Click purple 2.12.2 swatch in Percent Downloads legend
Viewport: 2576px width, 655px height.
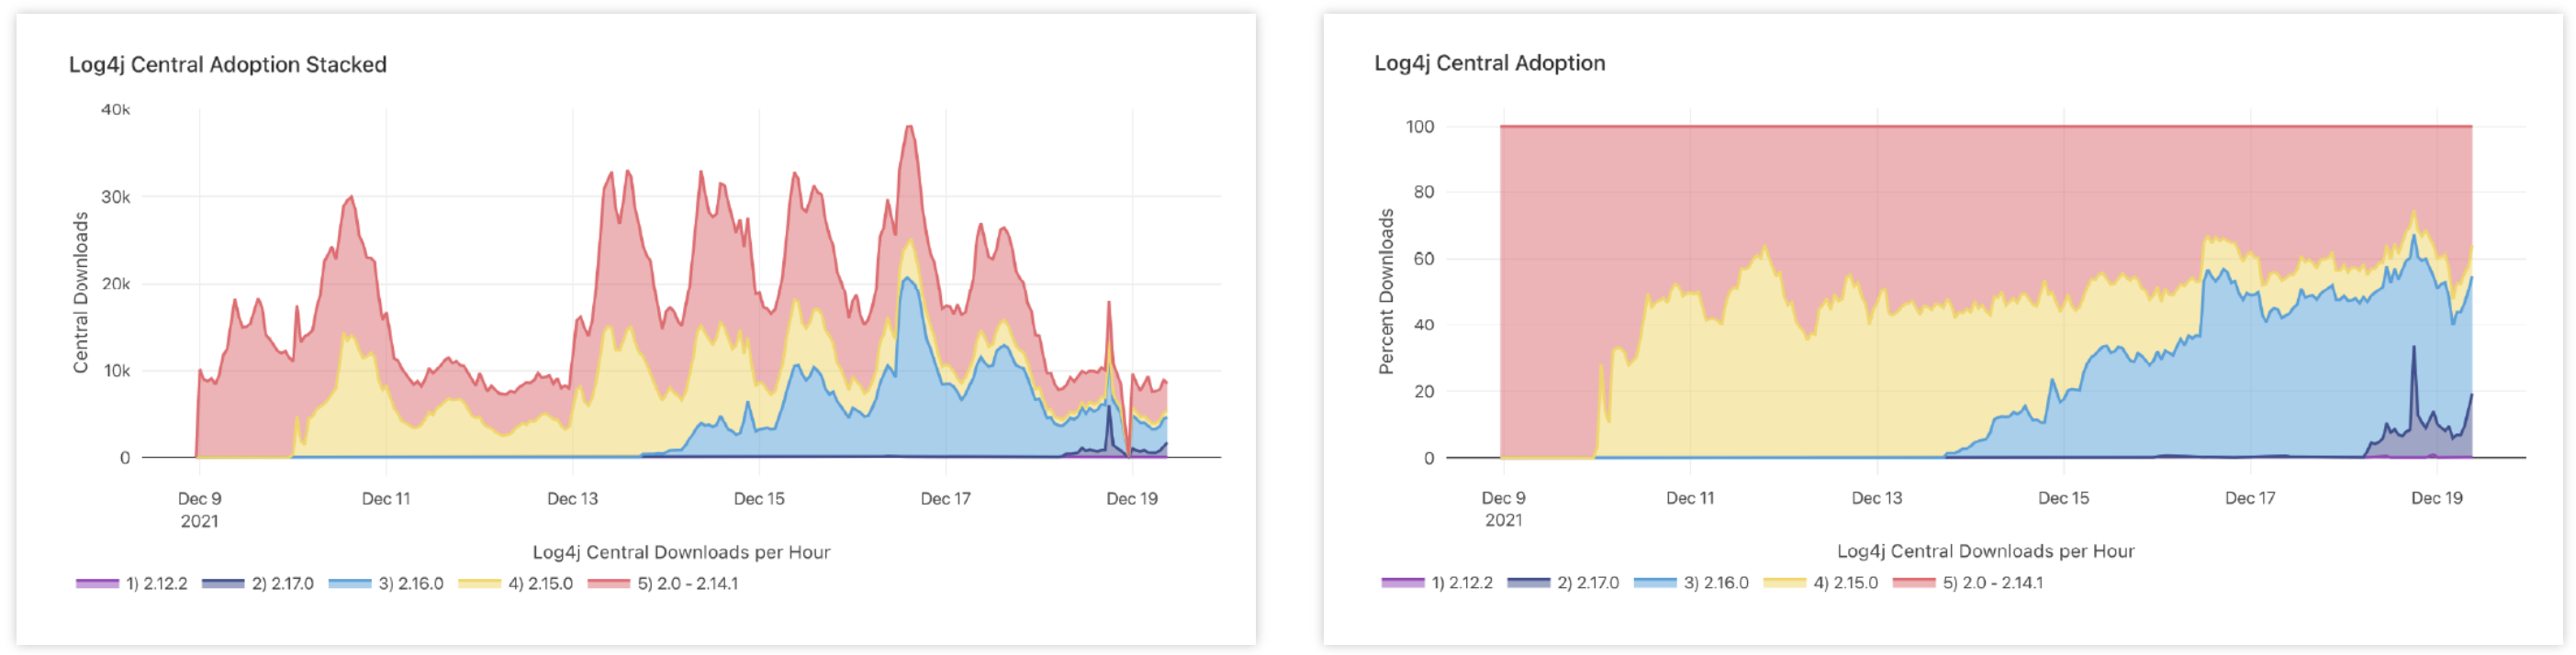tap(1402, 582)
